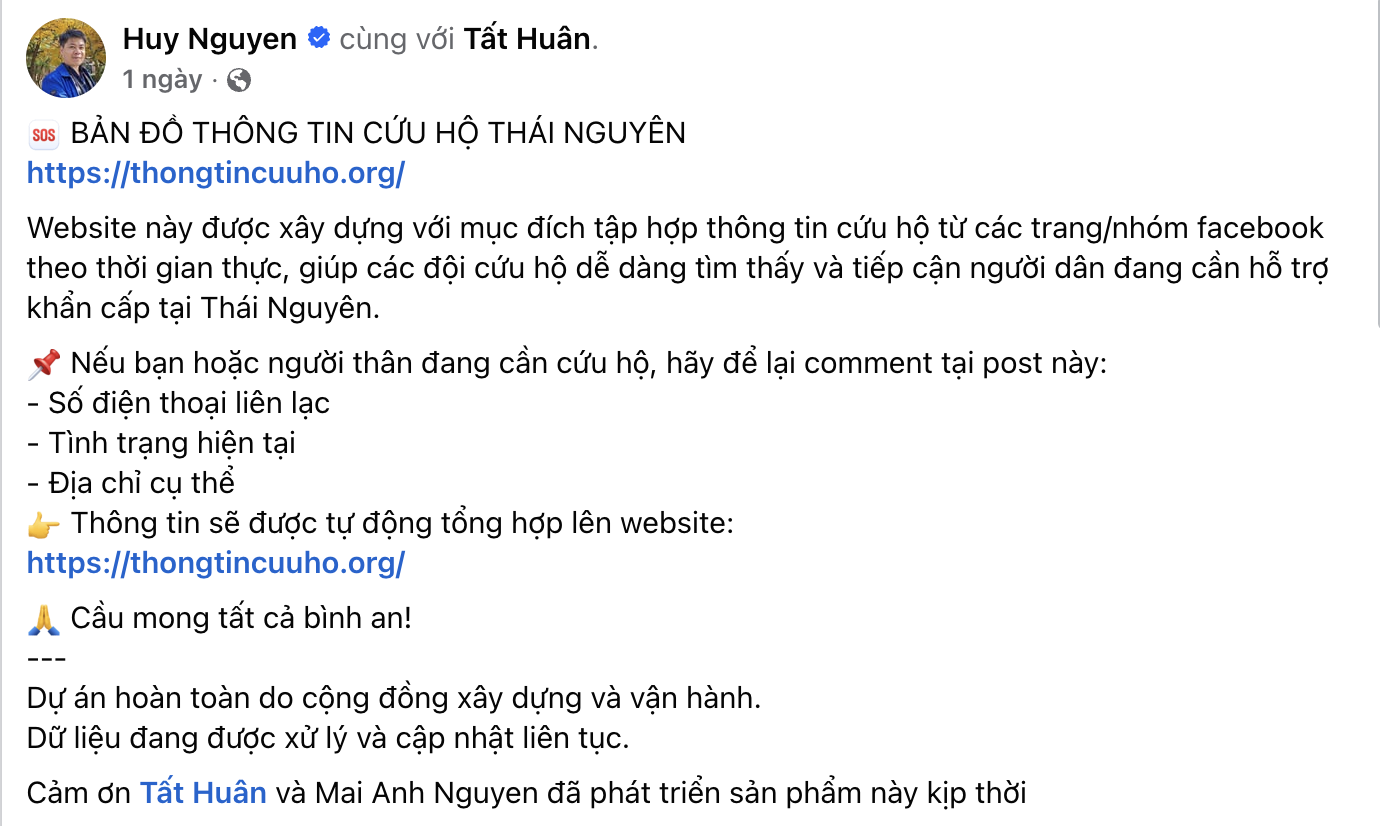The width and height of the screenshot is (1380, 826).
Task: Click the blue verified badge icon
Action: pos(319,39)
